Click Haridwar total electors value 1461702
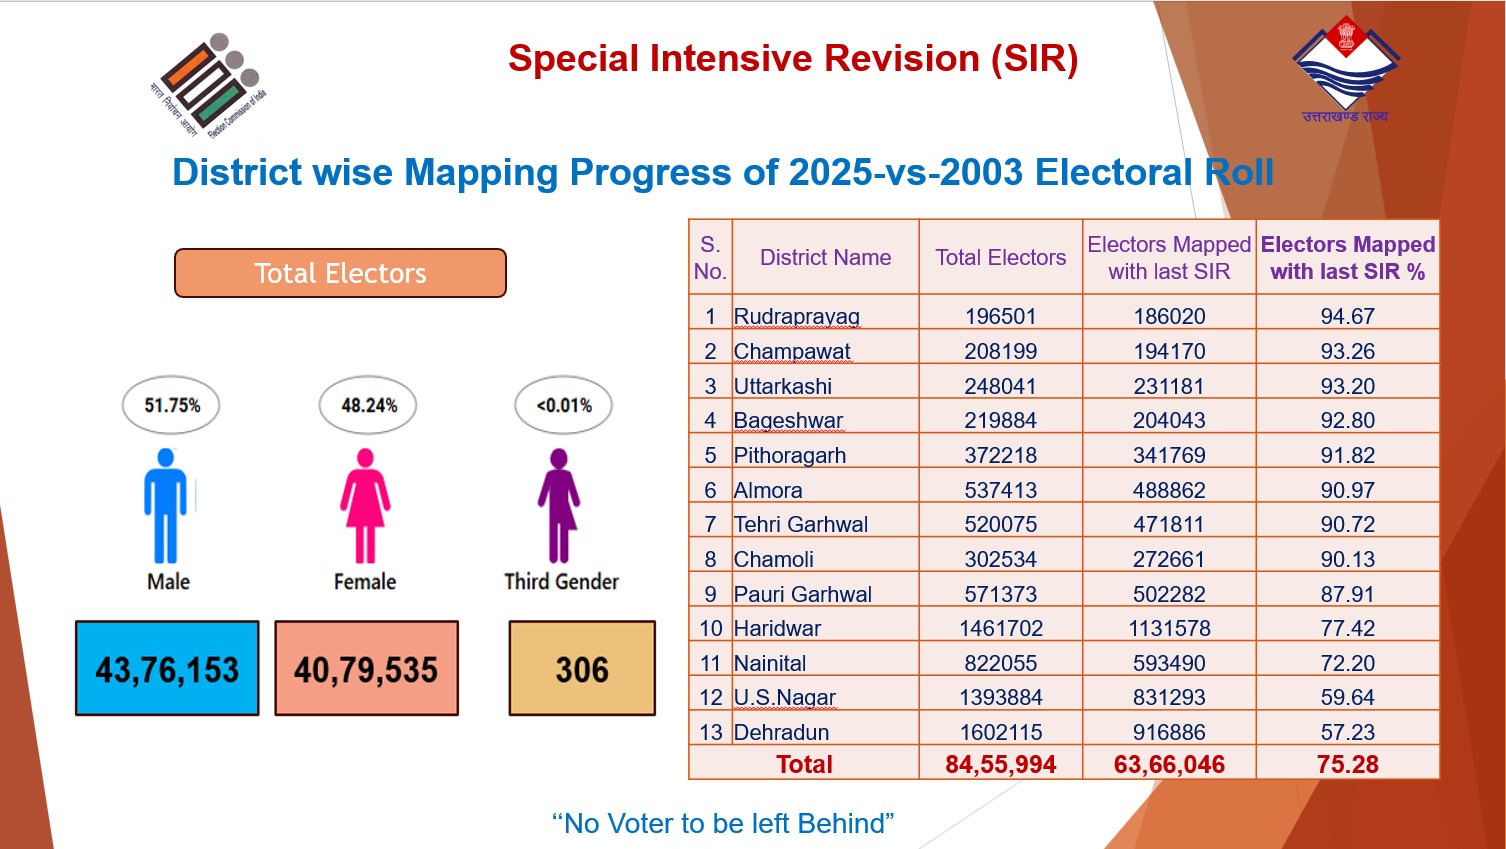 (1000, 628)
